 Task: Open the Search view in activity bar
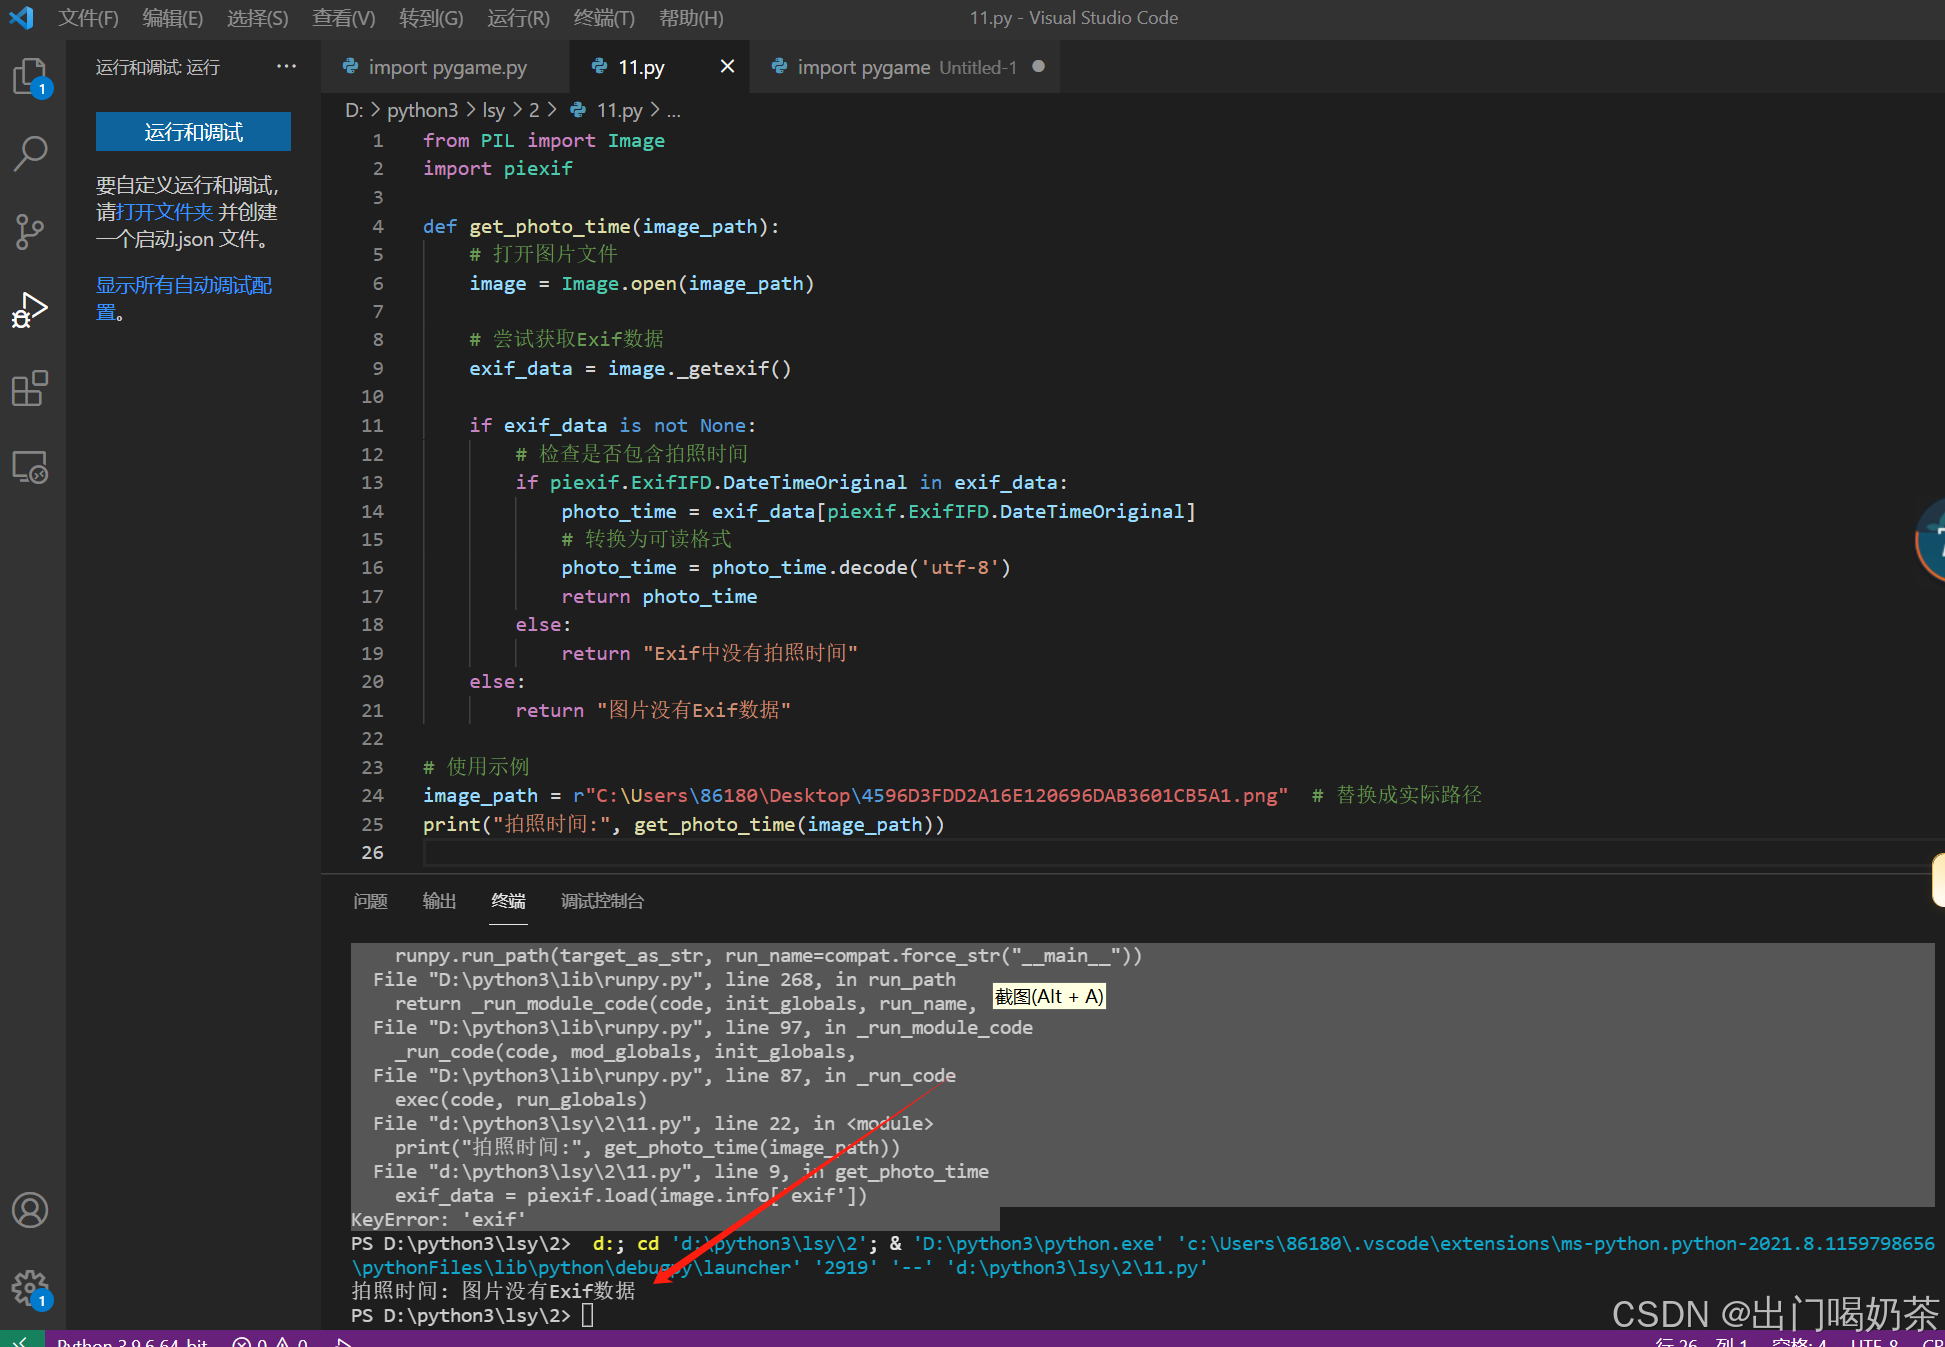(30, 153)
